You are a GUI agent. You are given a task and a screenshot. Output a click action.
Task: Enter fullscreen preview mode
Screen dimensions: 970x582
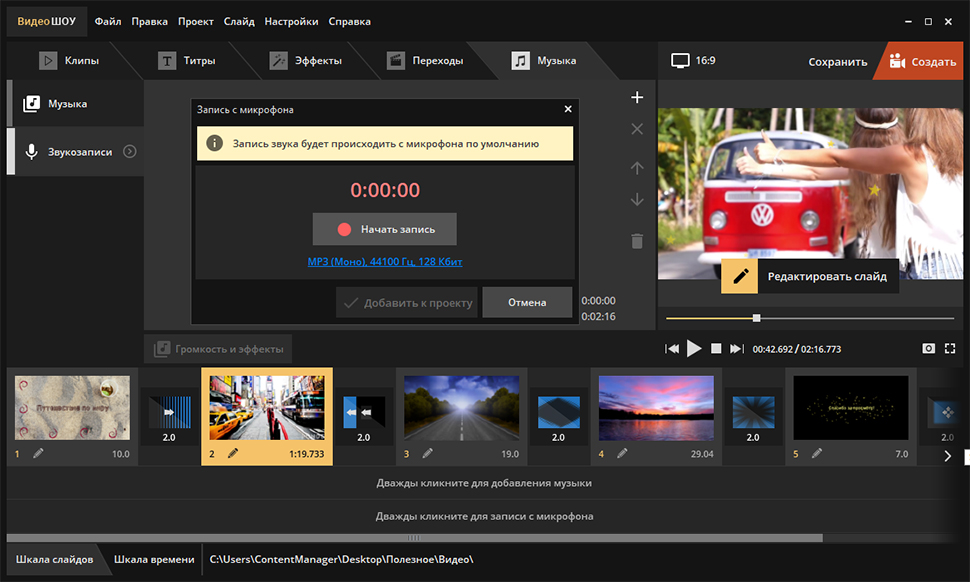(x=950, y=348)
